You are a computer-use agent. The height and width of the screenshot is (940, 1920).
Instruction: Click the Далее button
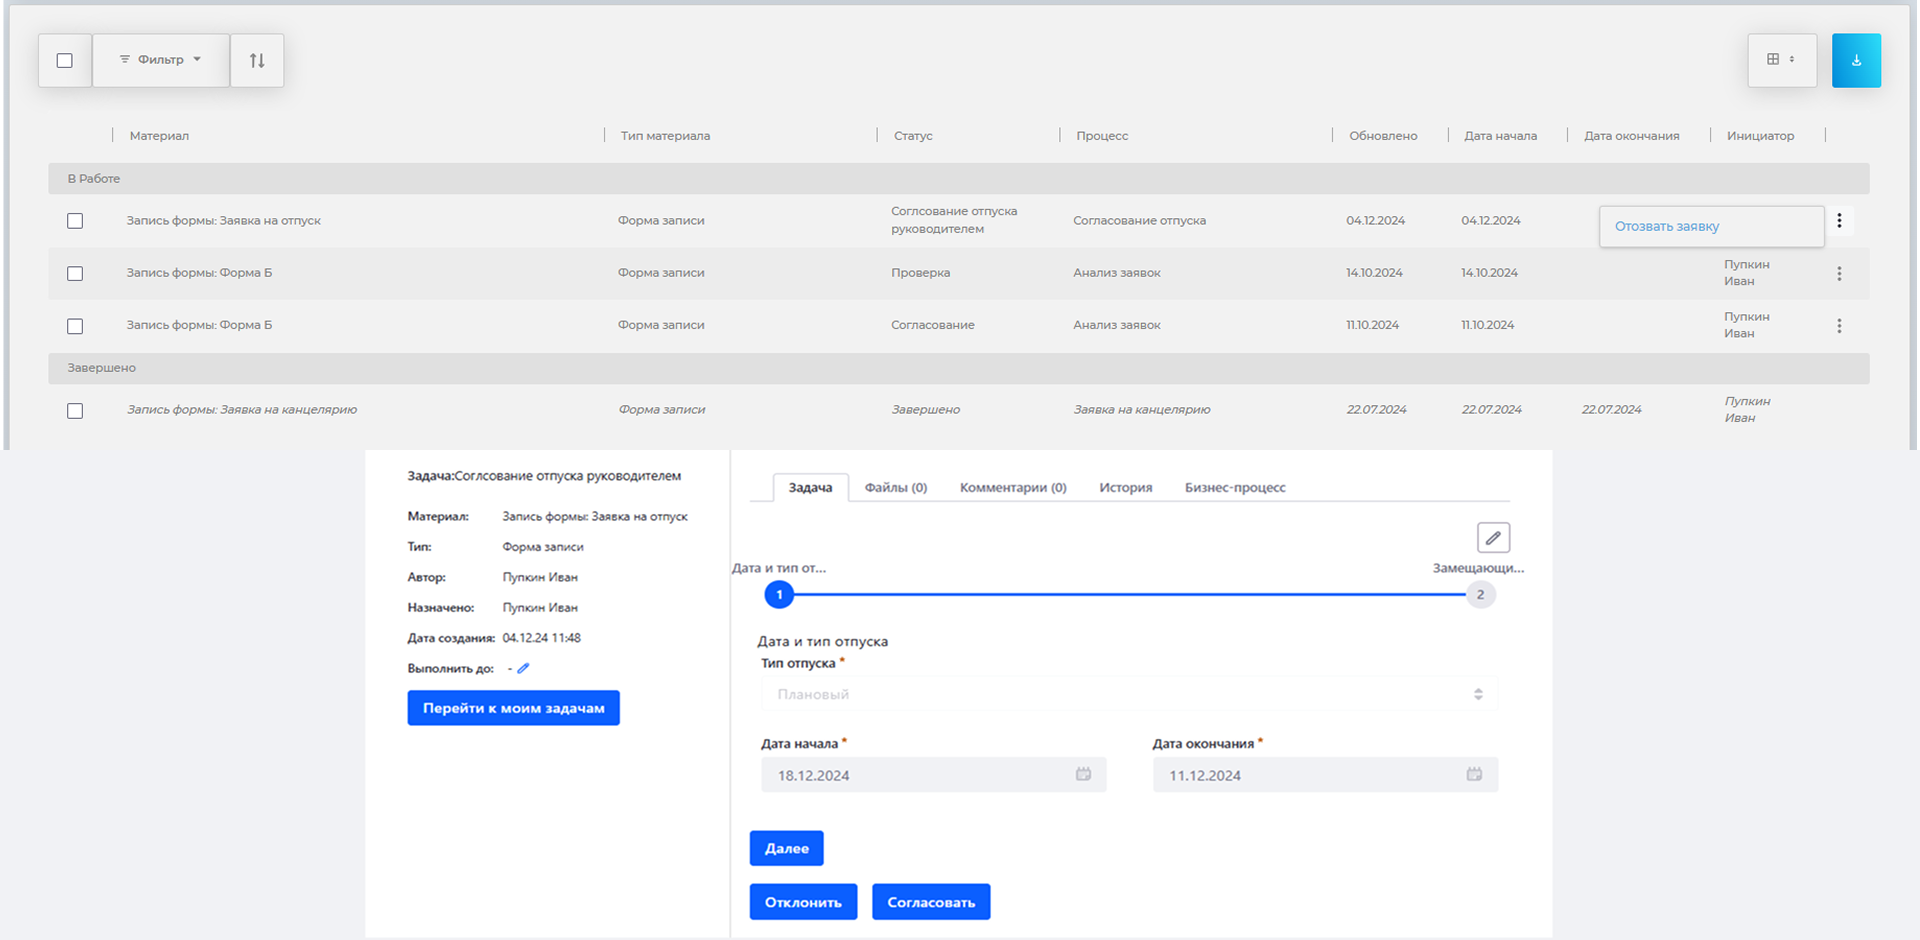pyautogui.click(x=787, y=848)
